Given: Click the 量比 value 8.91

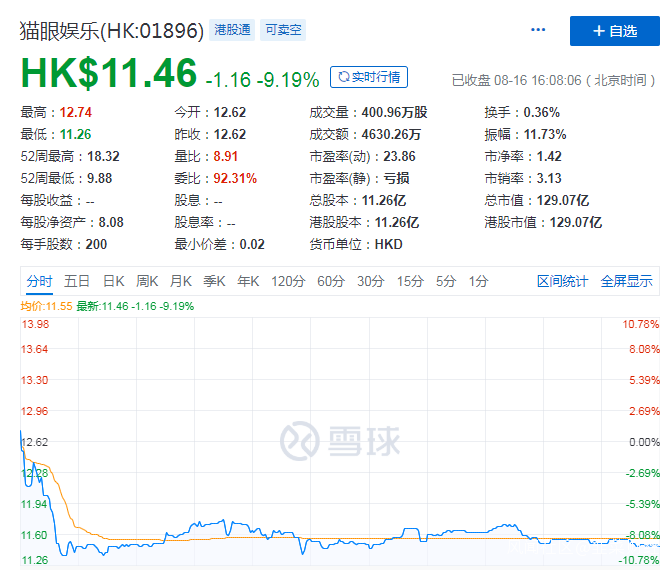Looking at the screenshot, I should (225, 156).
